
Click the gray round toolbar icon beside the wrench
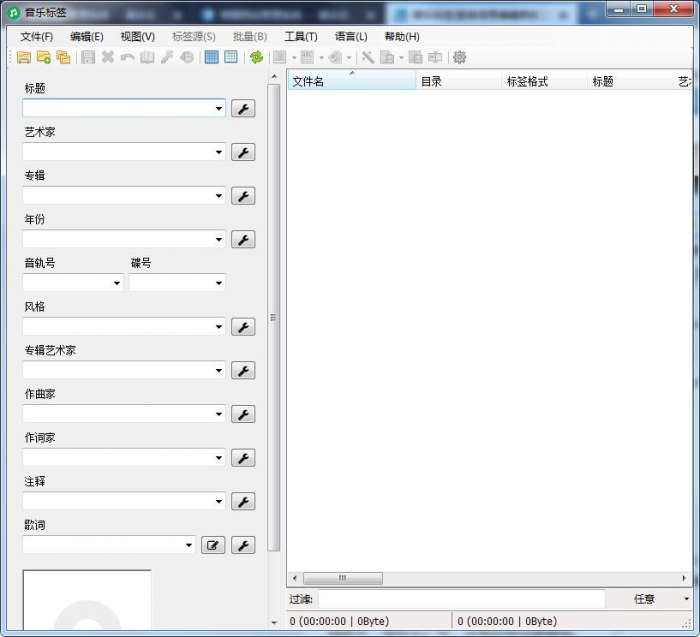tap(187, 57)
